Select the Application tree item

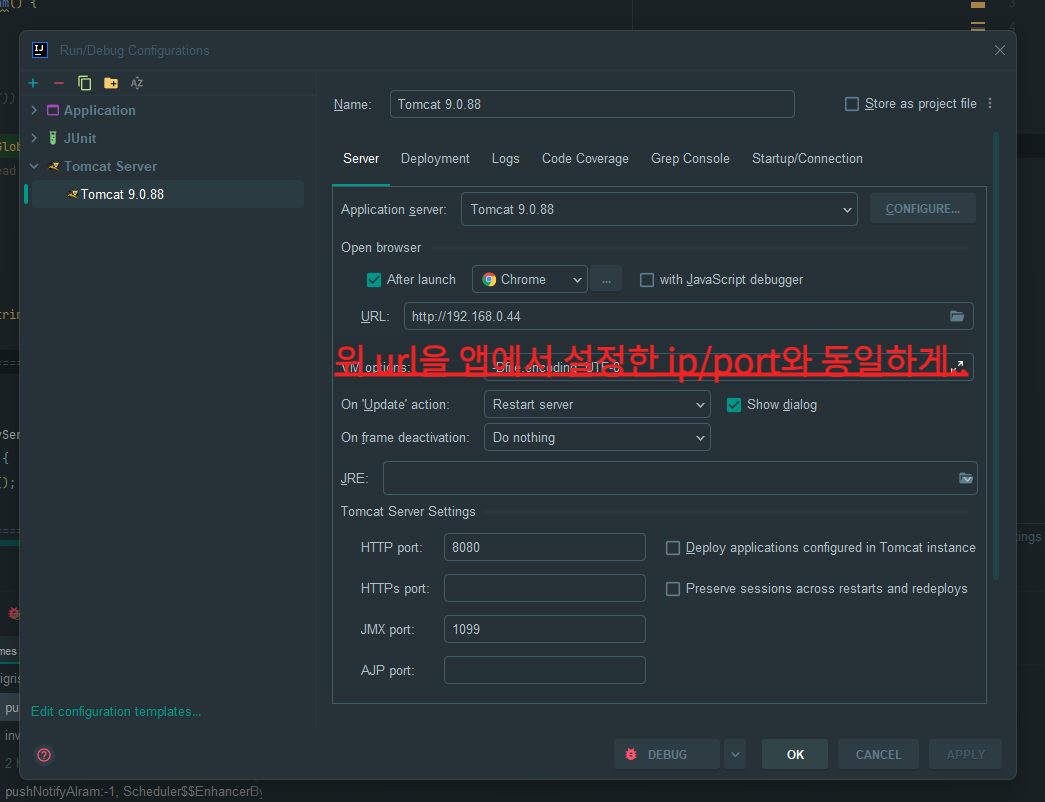(x=99, y=110)
